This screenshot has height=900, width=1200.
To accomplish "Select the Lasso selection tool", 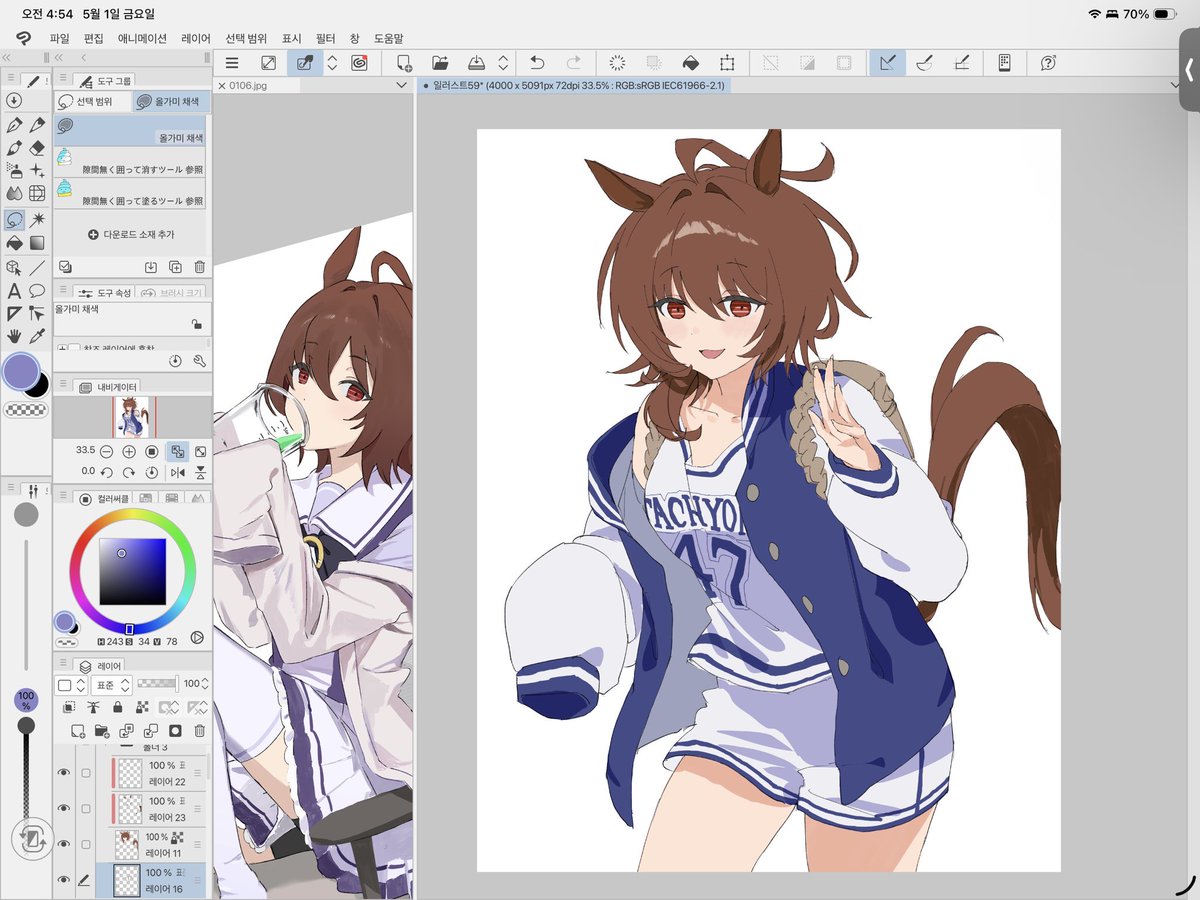I will 14,219.
